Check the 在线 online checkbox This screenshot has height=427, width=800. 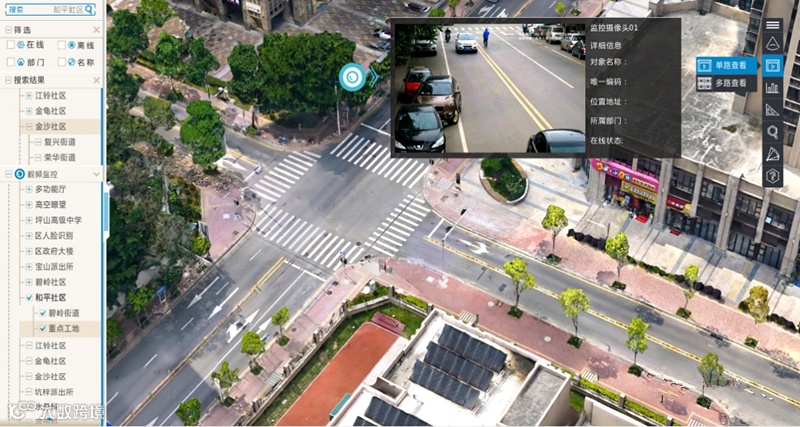pyautogui.click(x=11, y=45)
